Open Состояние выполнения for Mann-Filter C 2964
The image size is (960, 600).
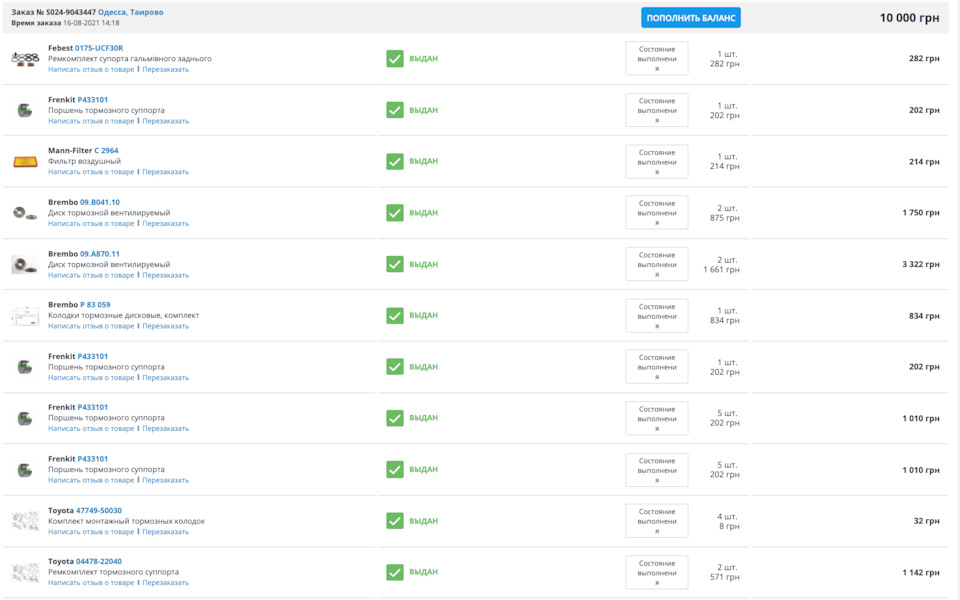click(x=656, y=162)
